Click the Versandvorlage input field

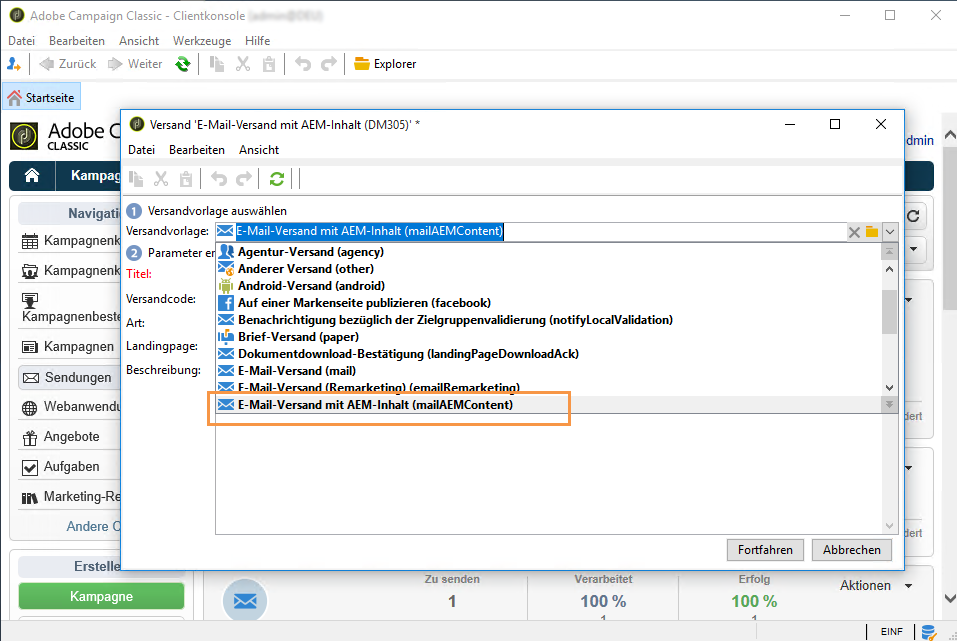(531, 231)
